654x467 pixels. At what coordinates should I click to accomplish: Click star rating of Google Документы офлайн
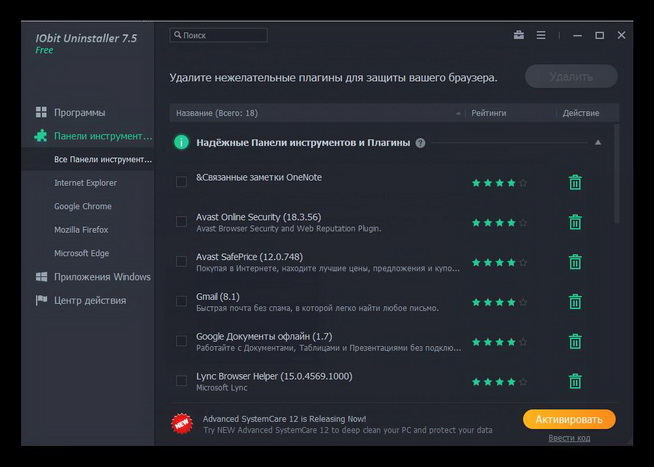point(499,342)
